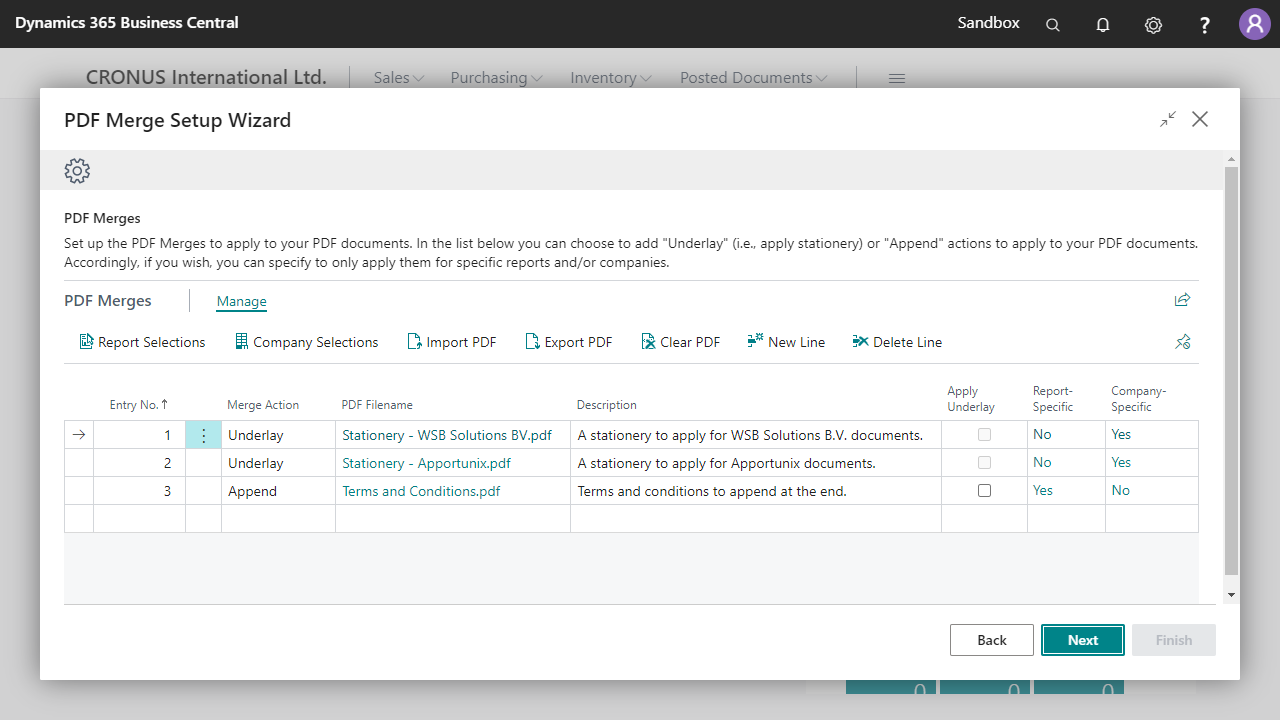The width and height of the screenshot is (1280, 720).
Task: Click the Description cell for entry 3
Action: click(755, 491)
